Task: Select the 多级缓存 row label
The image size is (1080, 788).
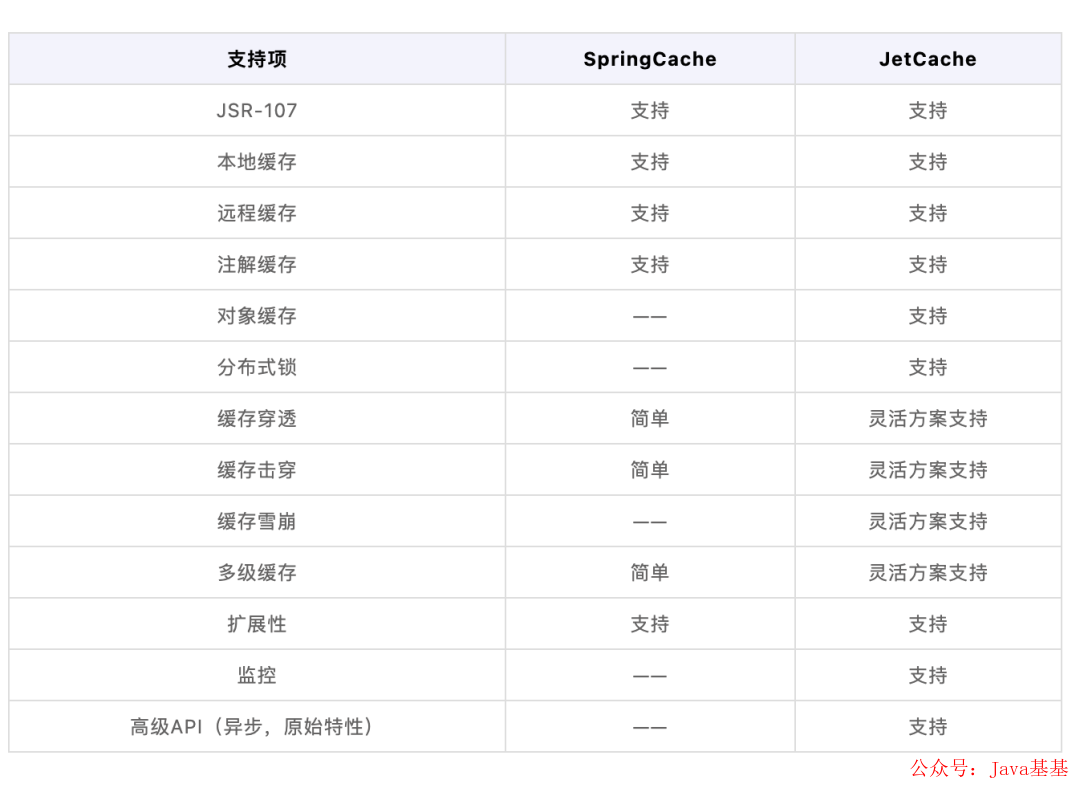Action: 257,572
